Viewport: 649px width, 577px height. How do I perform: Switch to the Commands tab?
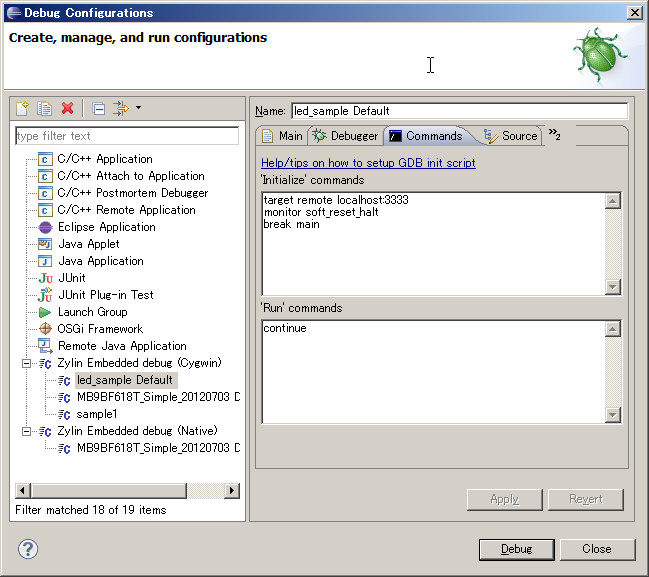coord(426,136)
